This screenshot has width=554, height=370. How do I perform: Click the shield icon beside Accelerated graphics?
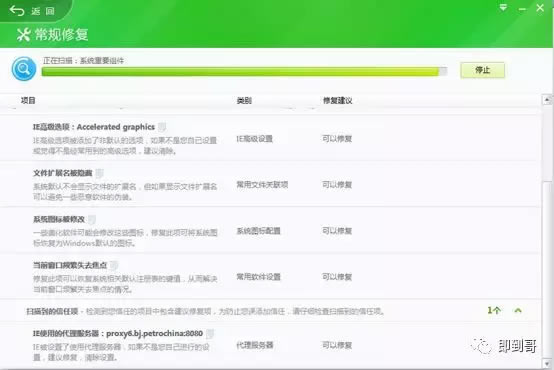(x=162, y=127)
